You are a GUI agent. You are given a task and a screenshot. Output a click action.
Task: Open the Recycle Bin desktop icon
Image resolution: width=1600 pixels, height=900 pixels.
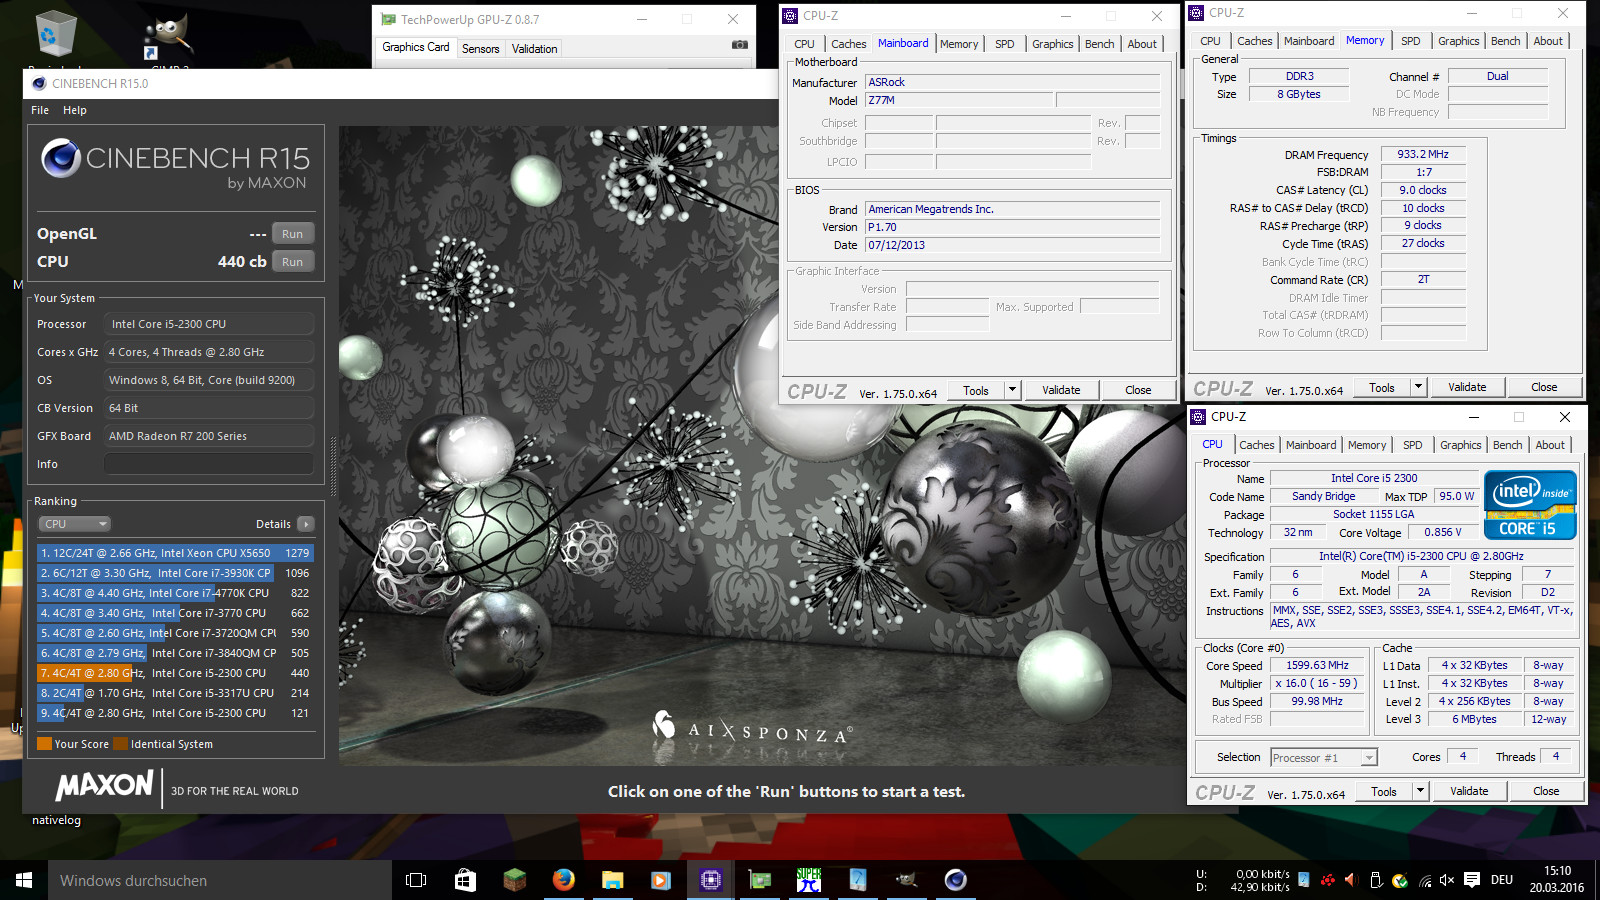55,35
